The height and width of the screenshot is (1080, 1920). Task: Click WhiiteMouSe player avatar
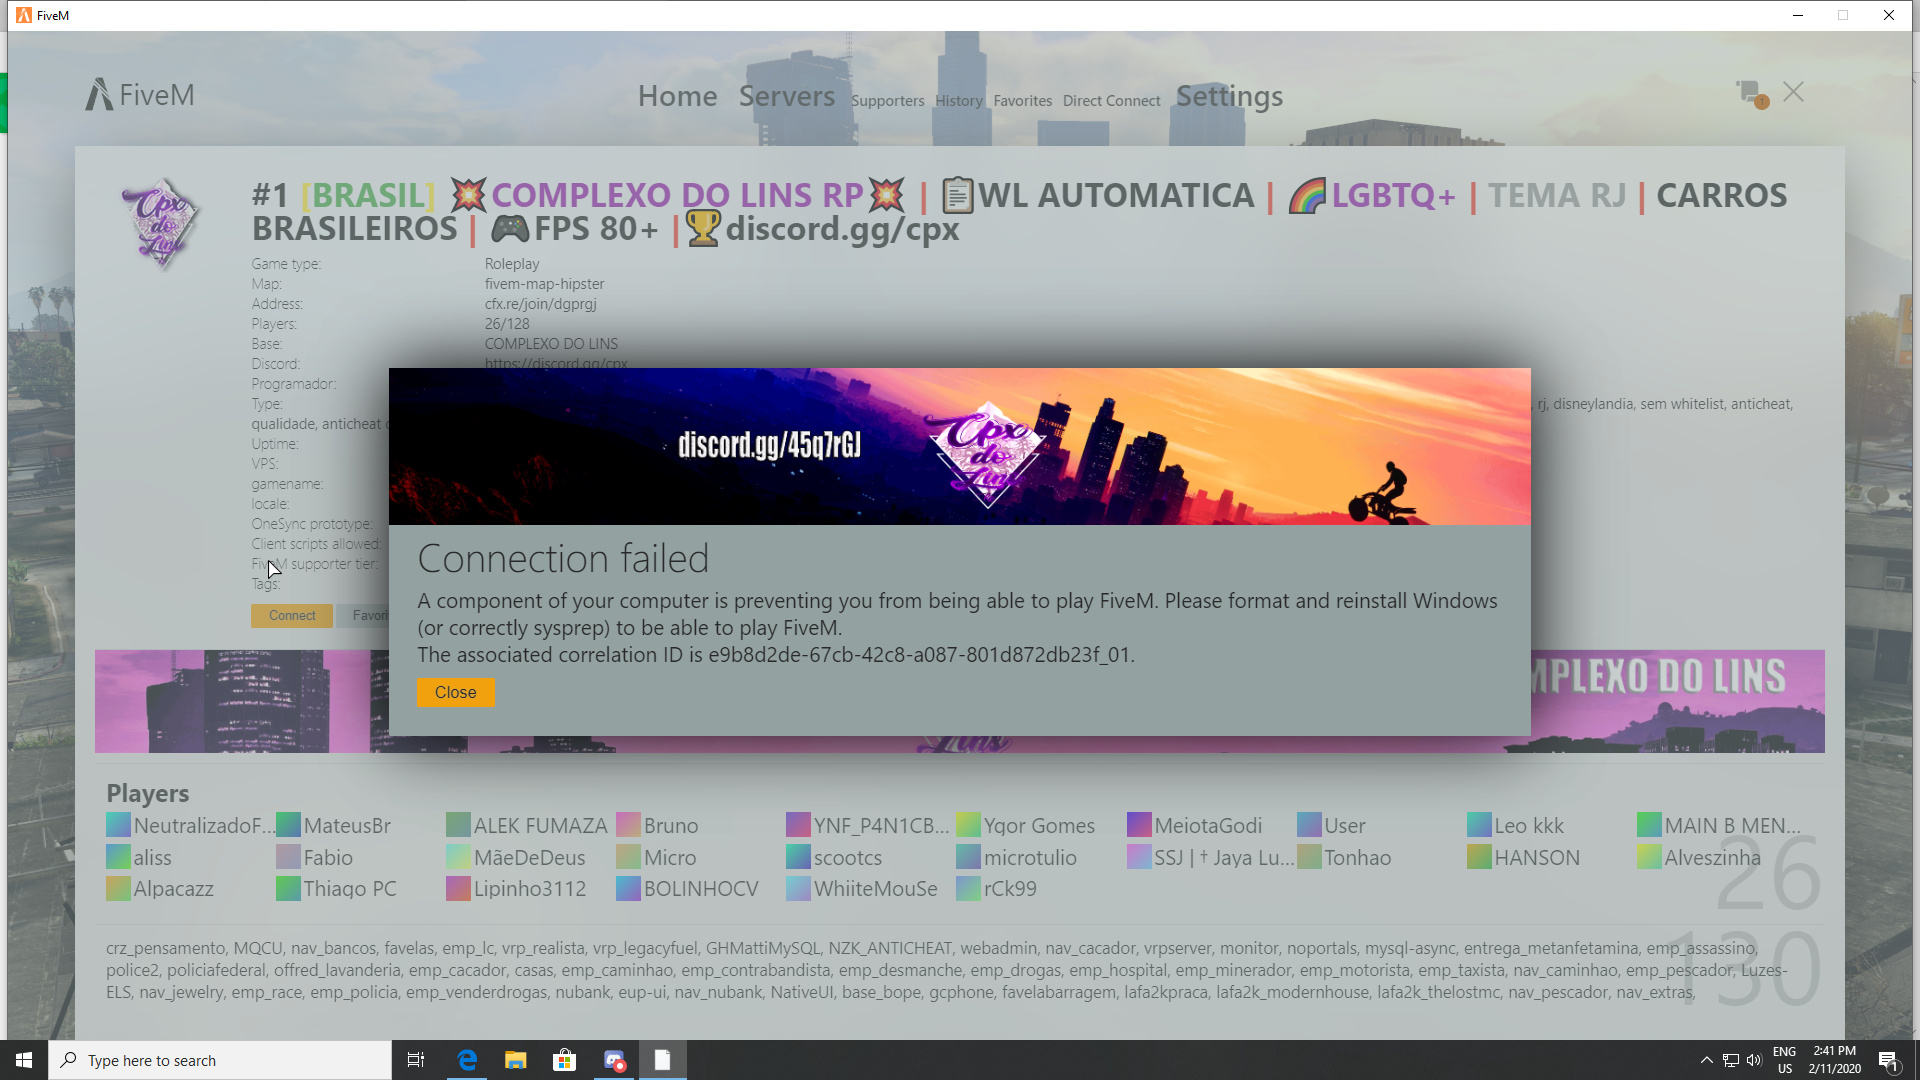pyautogui.click(x=798, y=888)
